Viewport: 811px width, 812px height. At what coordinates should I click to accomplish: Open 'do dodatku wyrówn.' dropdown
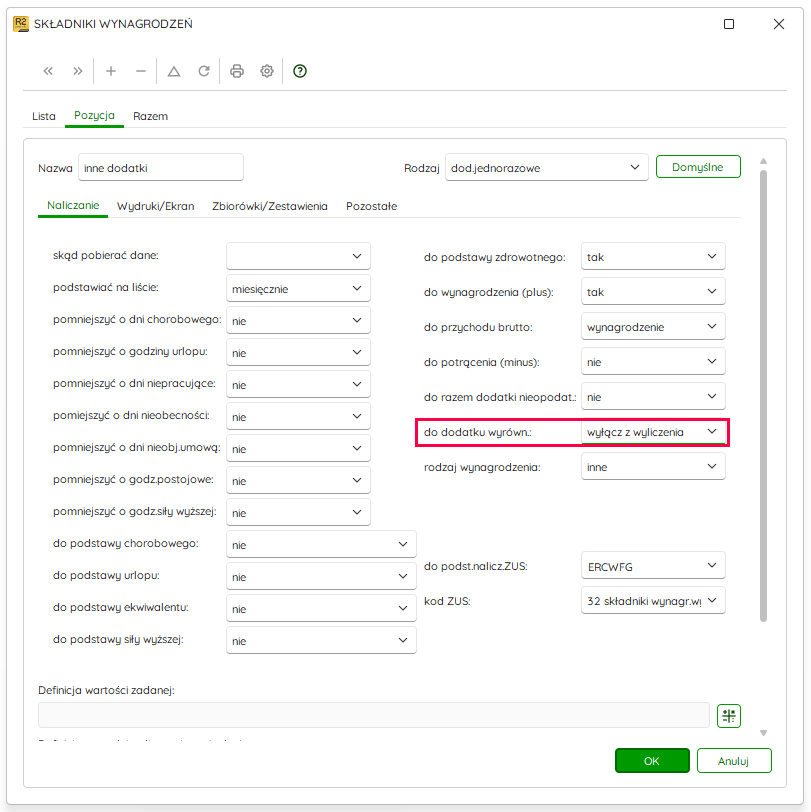(x=653, y=432)
